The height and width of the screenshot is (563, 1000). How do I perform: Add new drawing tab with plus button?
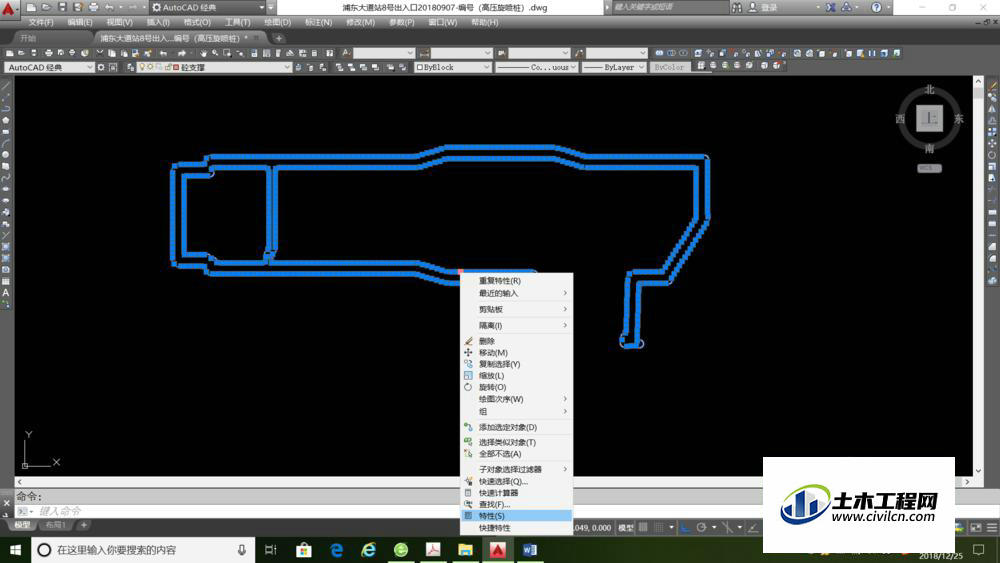(279, 38)
